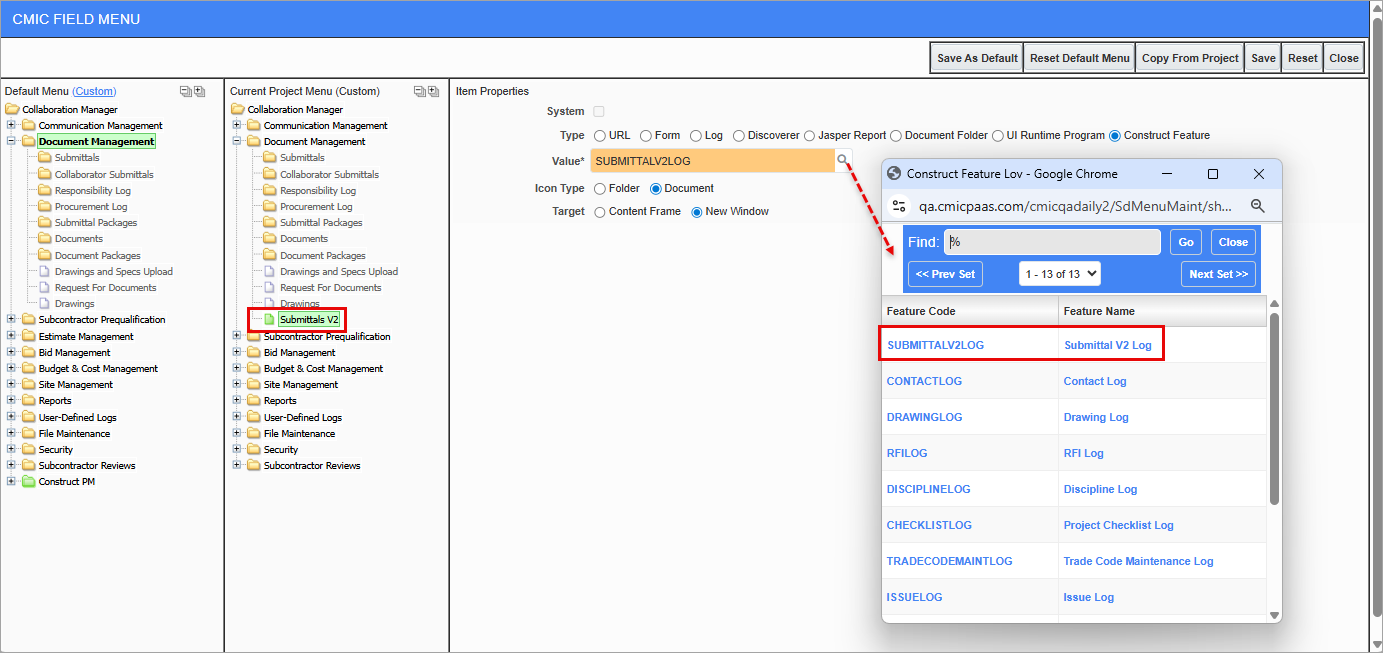Click Security folder icon in Current Project Menu
This screenshot has width=1383, height=653.
pos(254,450)
